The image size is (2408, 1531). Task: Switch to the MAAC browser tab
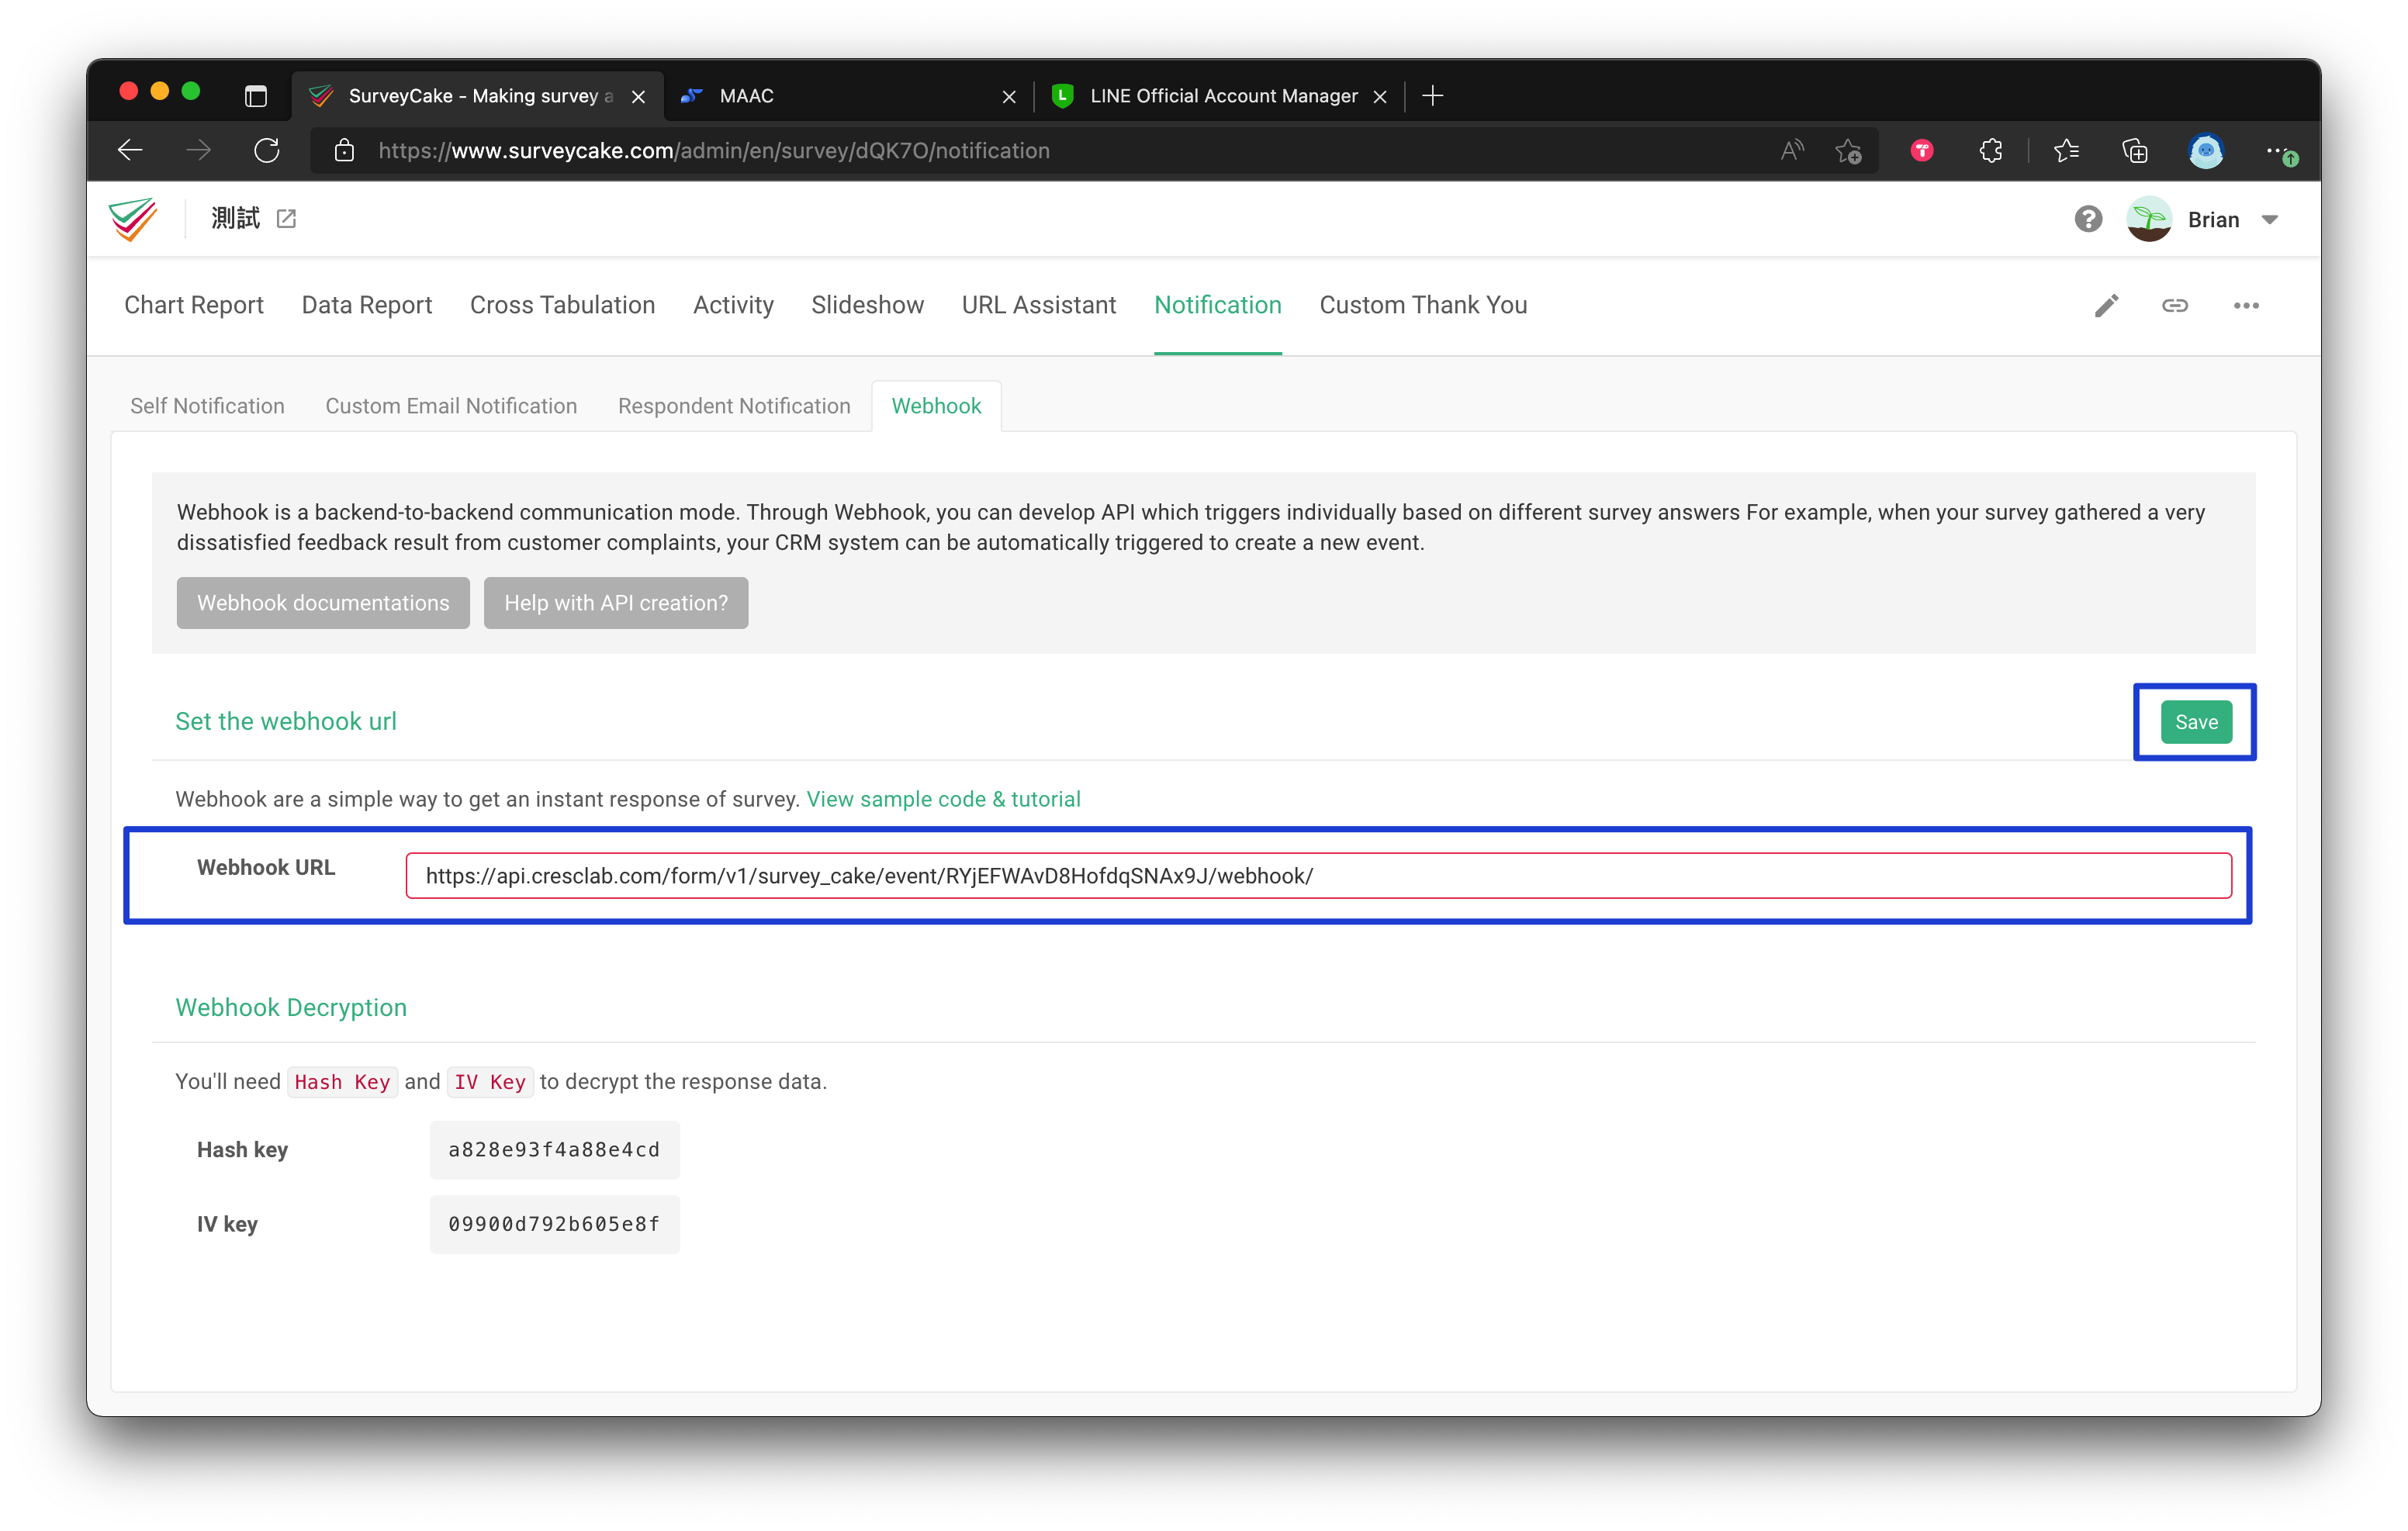(746, 96)
